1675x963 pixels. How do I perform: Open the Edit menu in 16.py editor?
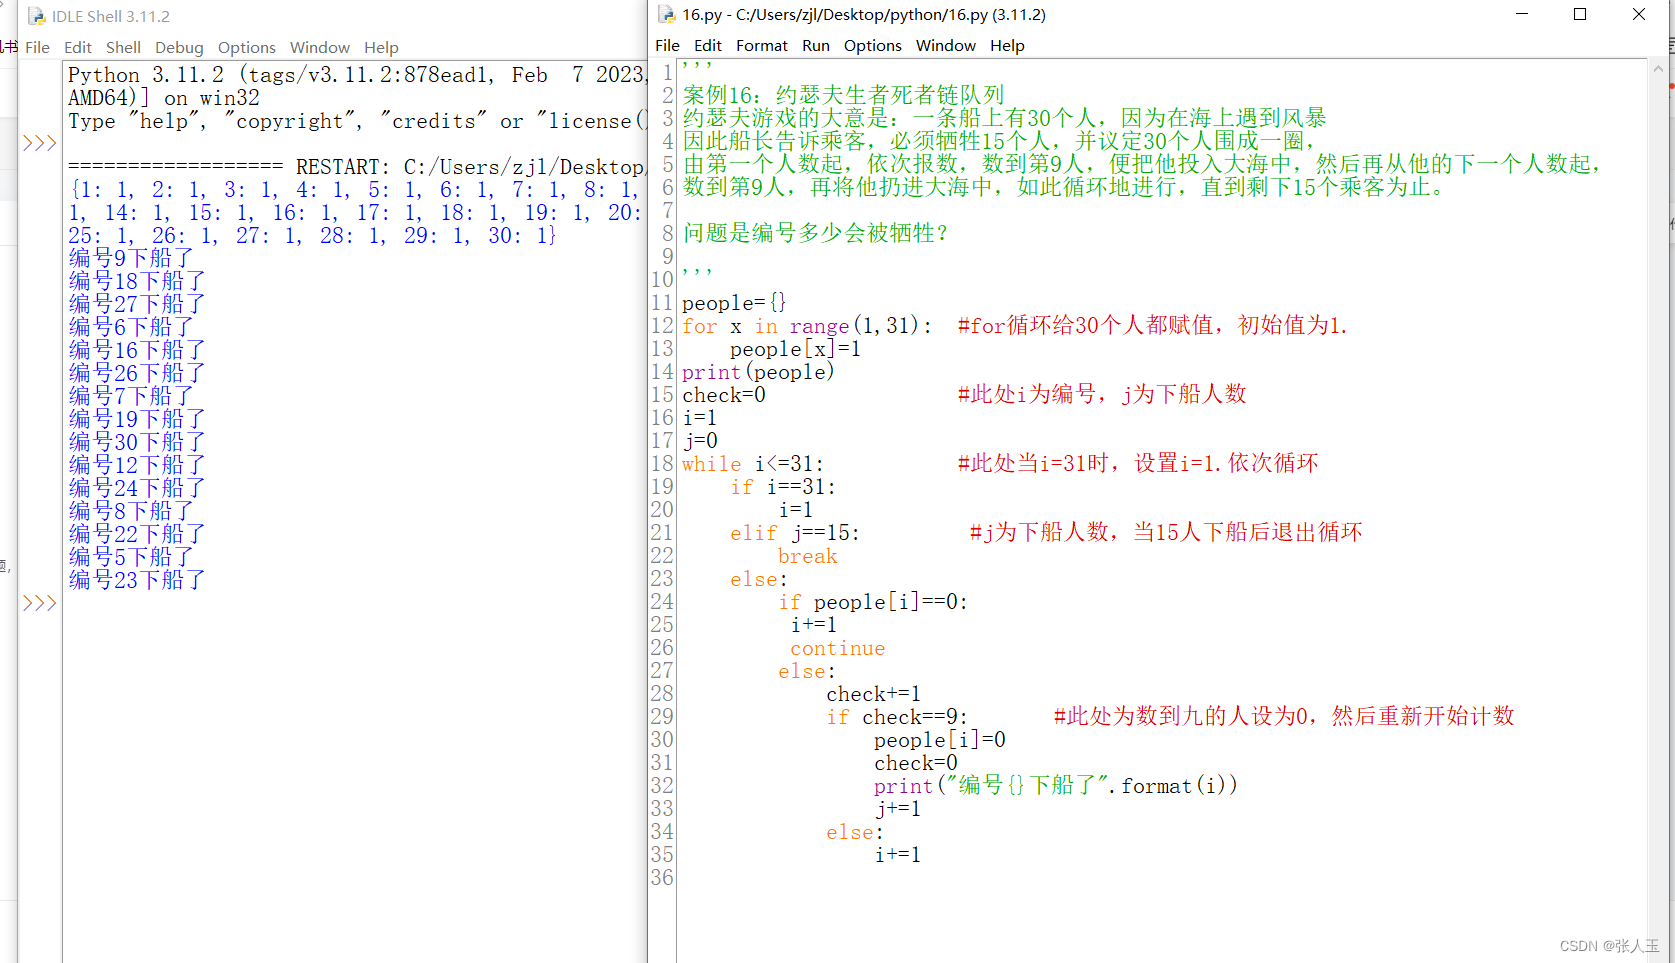708,45
